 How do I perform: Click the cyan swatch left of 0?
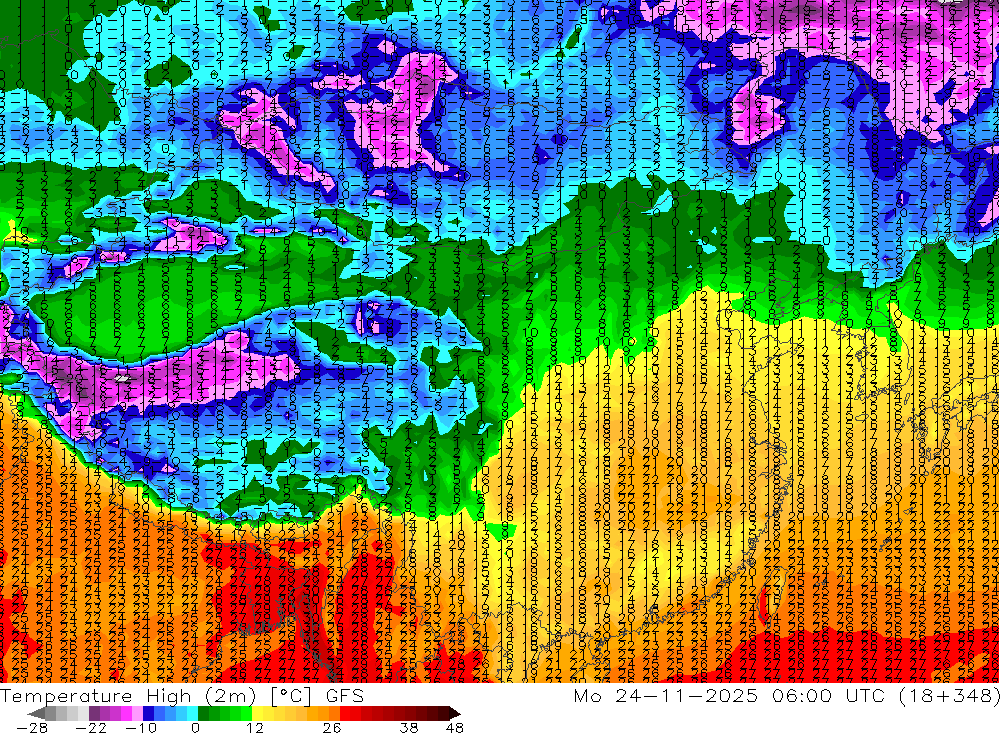pyautogui.click(x=192, y=713)
